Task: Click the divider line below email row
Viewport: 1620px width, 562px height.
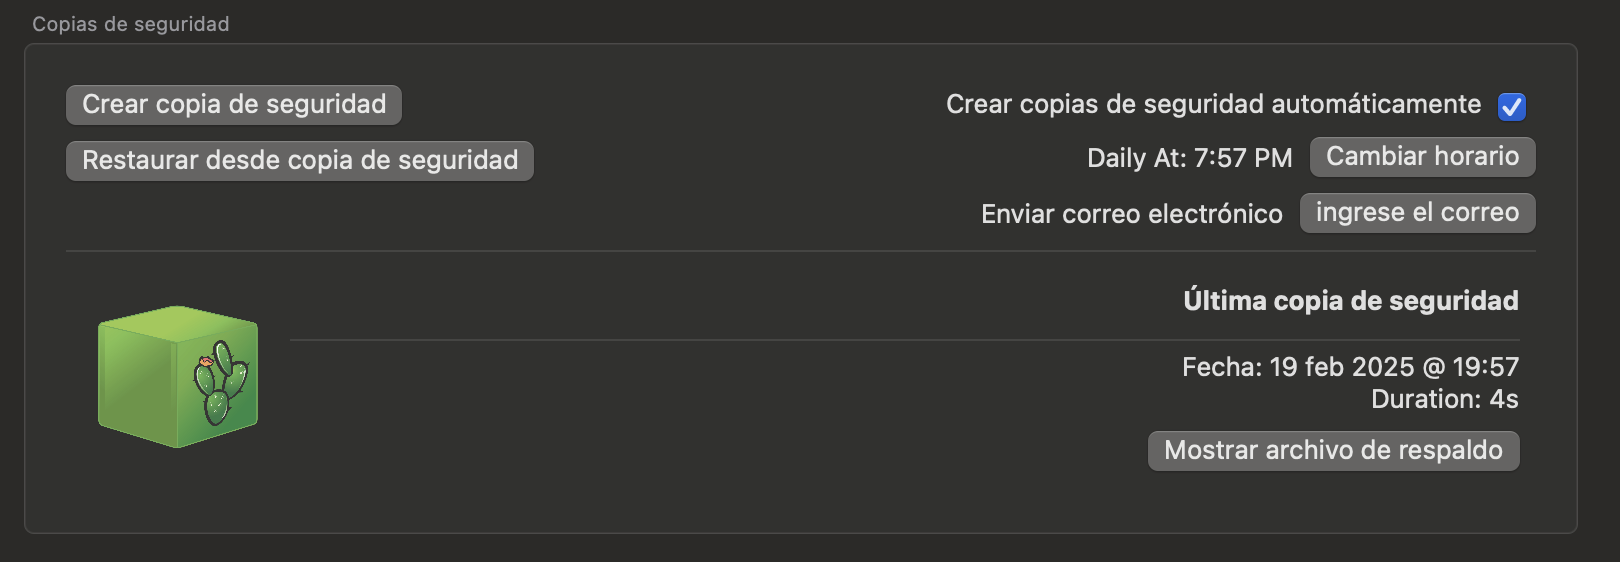Action: [800, 251]
